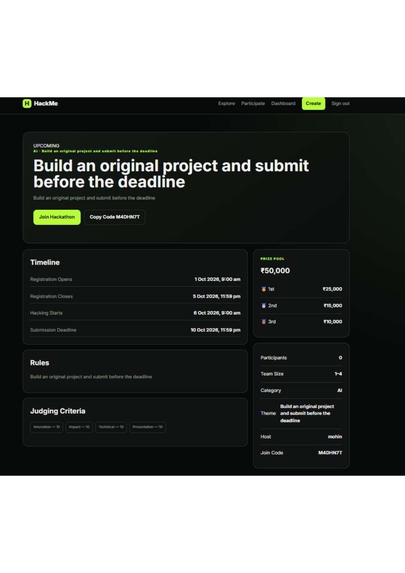Click the PRIZE POOL label
The image size is (405, 573).
272,259
